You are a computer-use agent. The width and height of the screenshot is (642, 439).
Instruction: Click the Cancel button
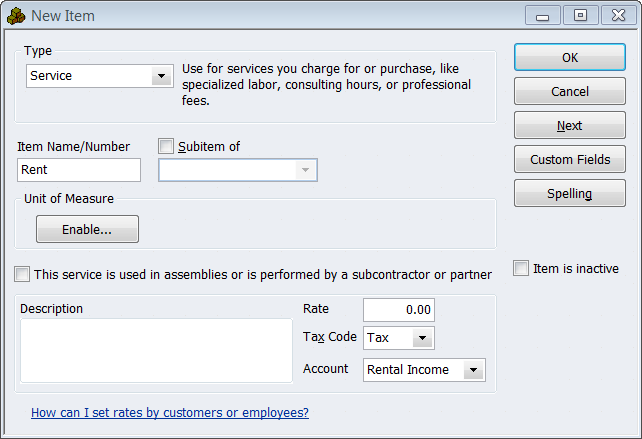pyautogui.click(x=570, y=92)
